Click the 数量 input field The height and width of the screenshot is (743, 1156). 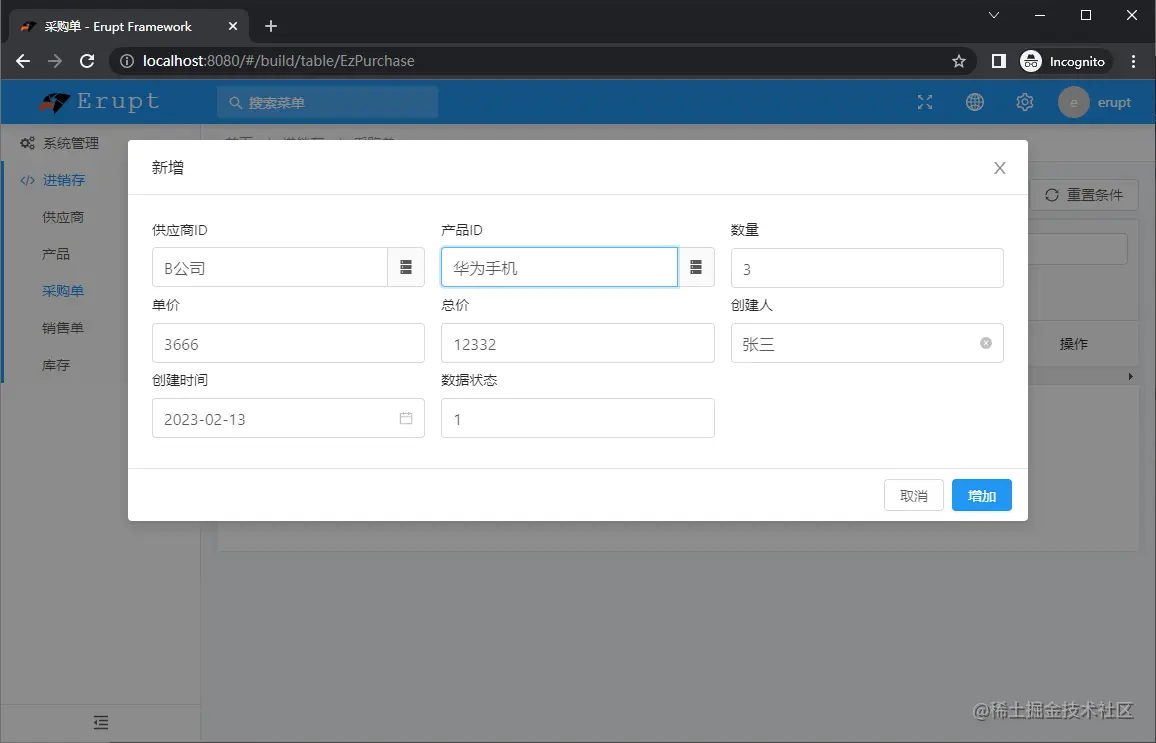tap(867, 268)
